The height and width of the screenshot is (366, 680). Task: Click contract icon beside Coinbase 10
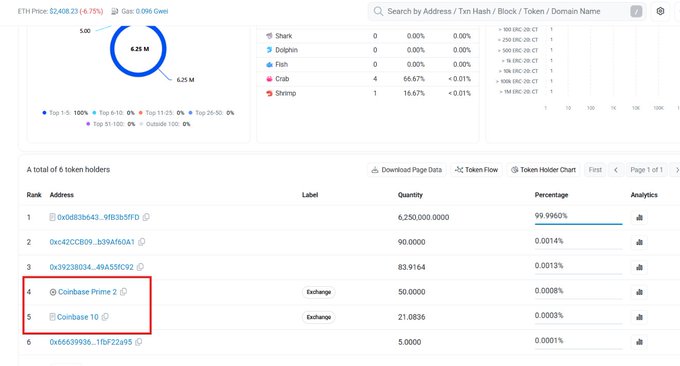tap(52, 317)
